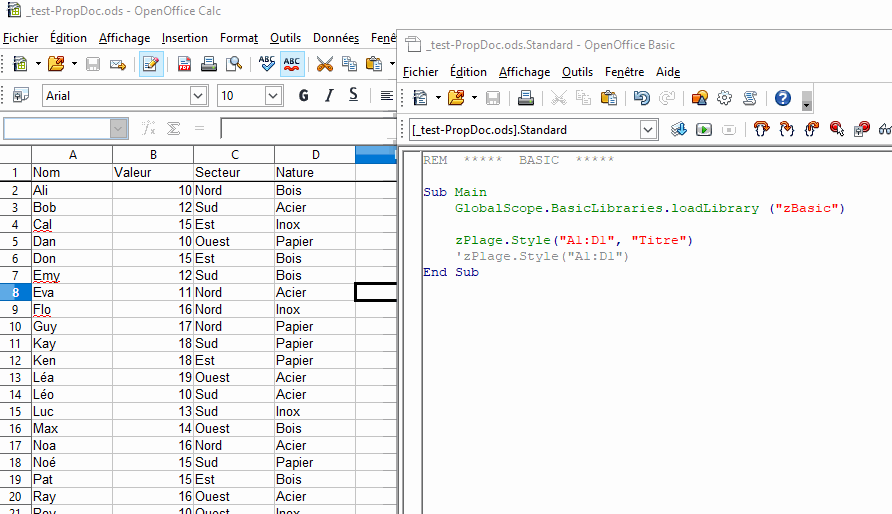Open Page Preview in Calc
The width and height of the screenshot is (892, 514).
234,64
